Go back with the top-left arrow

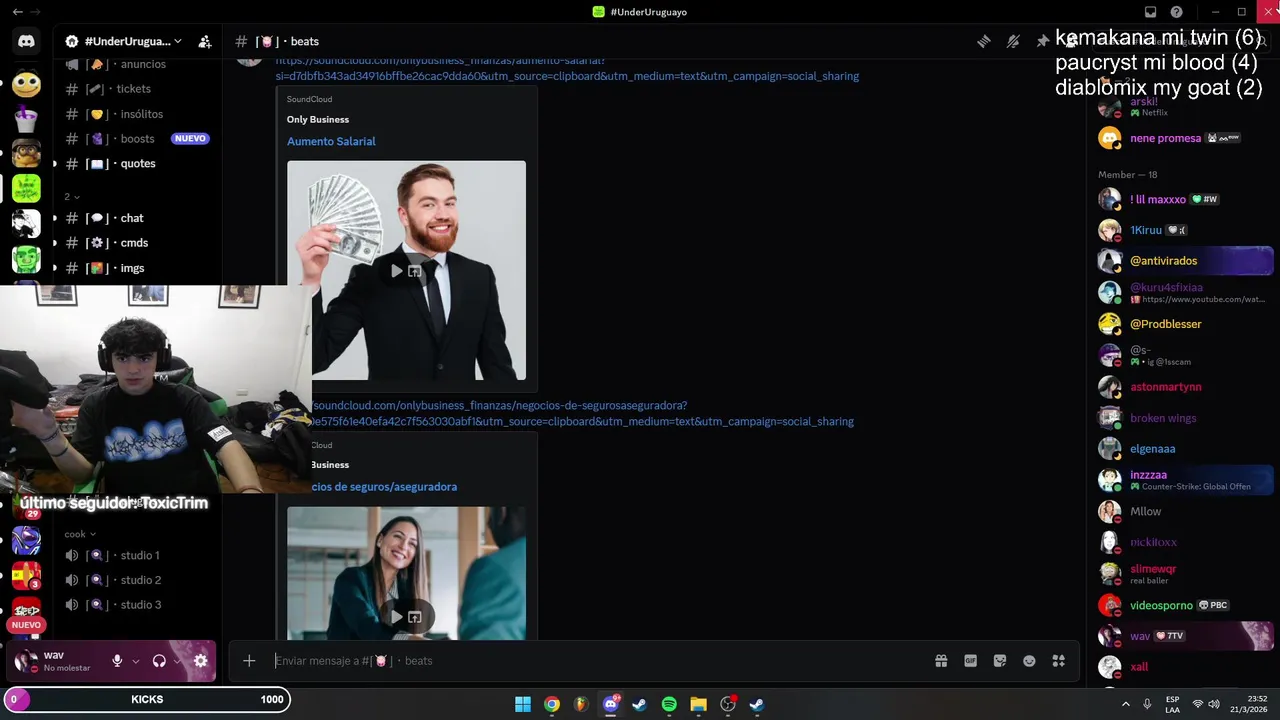17,12
